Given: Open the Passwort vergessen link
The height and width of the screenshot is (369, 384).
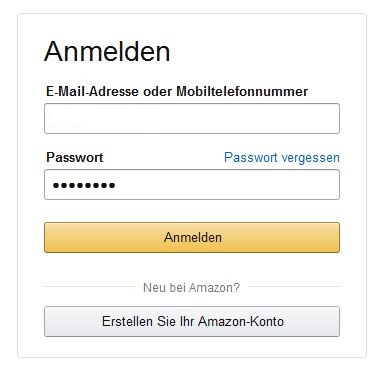Looking at the screenshot, I should (x=282, y=157).
